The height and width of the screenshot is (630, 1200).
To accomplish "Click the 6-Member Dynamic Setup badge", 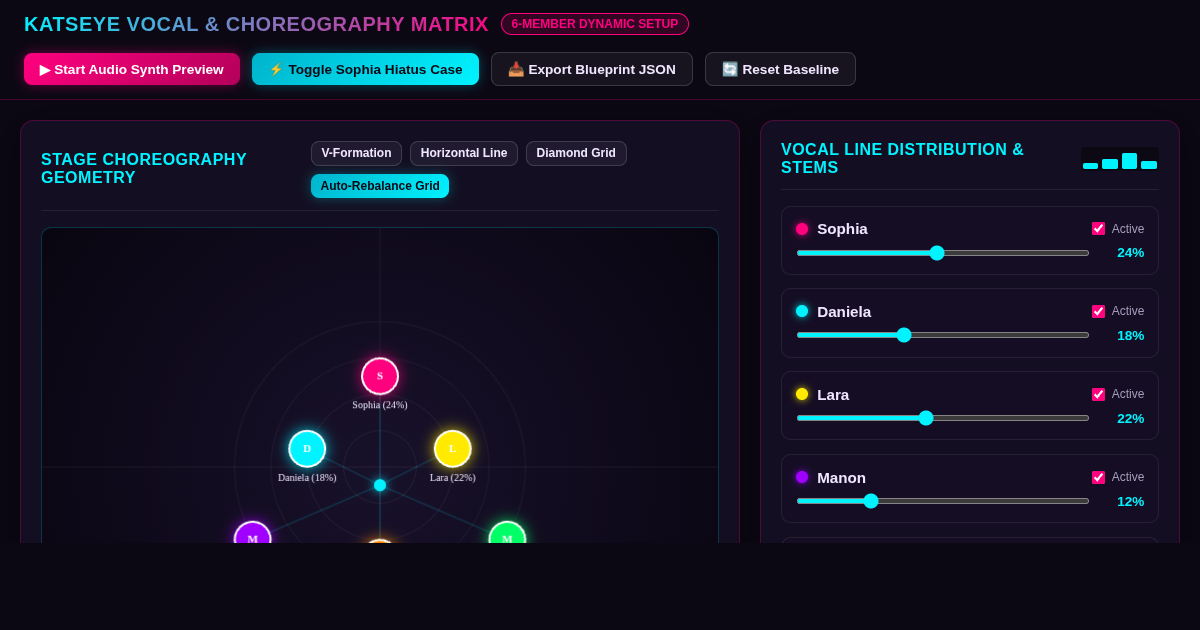I will [x=595, y=24].
